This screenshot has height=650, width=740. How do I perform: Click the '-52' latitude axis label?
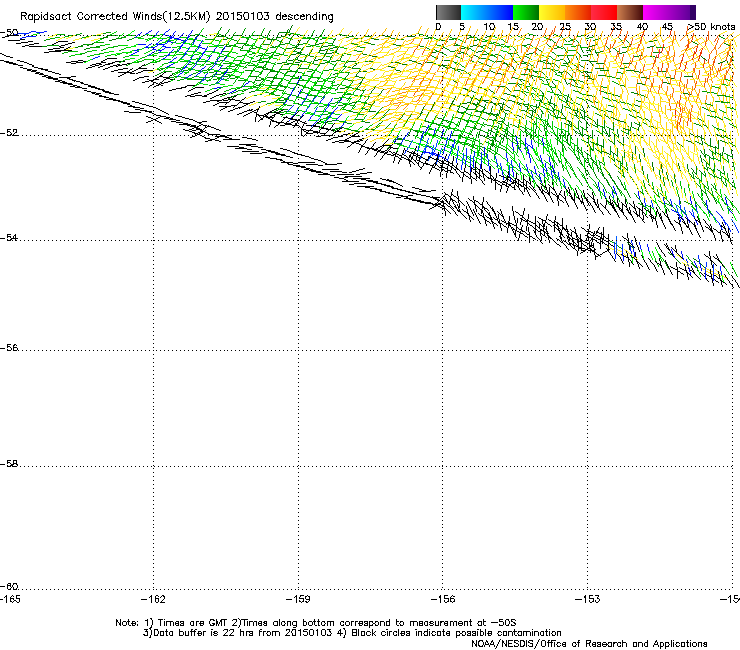[x=9, y=133]
